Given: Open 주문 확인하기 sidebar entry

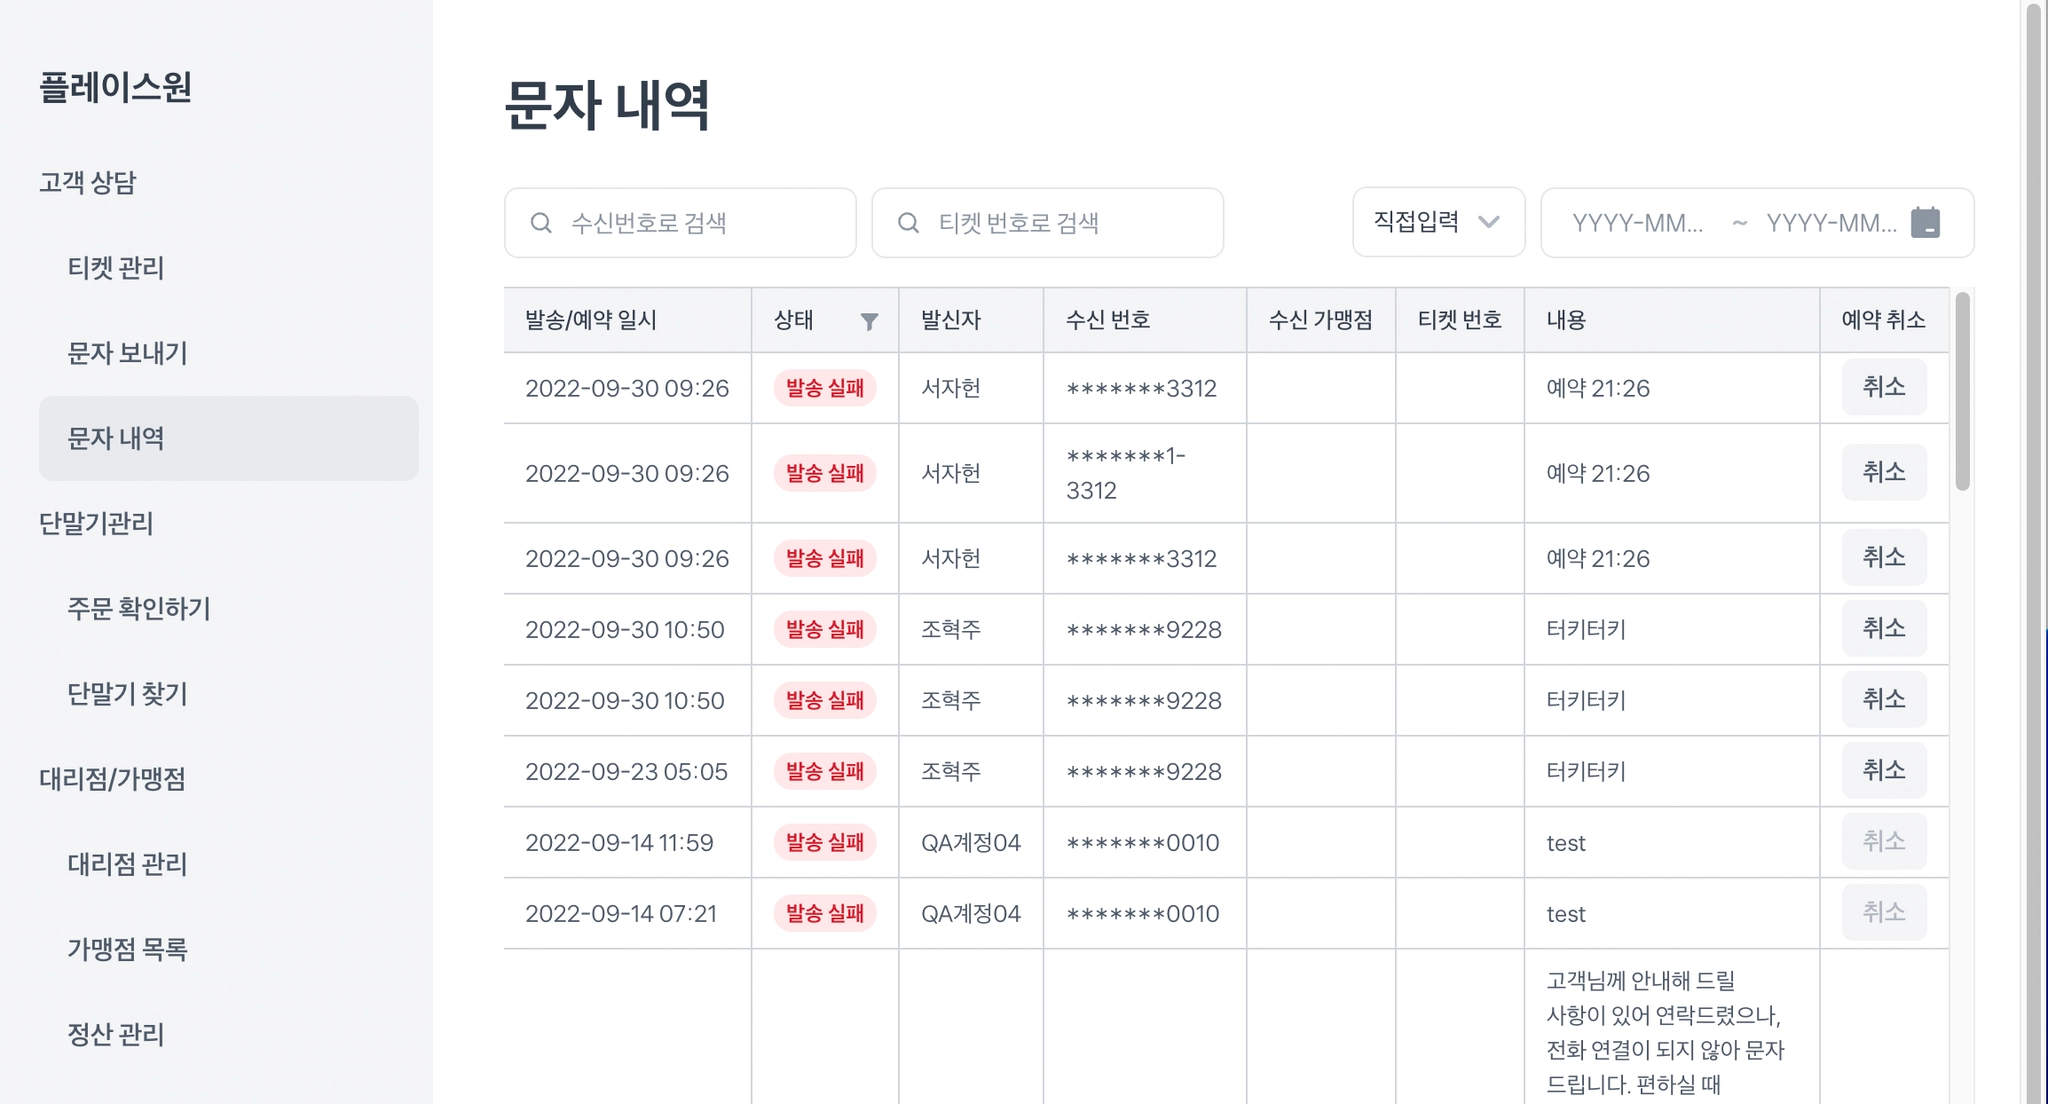Looking at the screenshot, I should coord(139,609).
